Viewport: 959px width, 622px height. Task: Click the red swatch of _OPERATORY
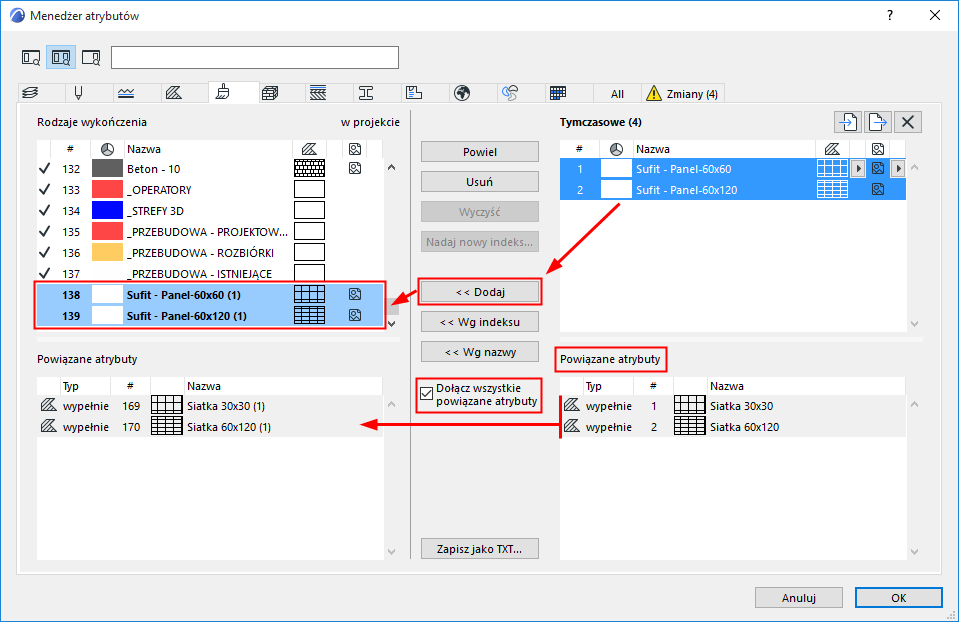click(107, 190)
